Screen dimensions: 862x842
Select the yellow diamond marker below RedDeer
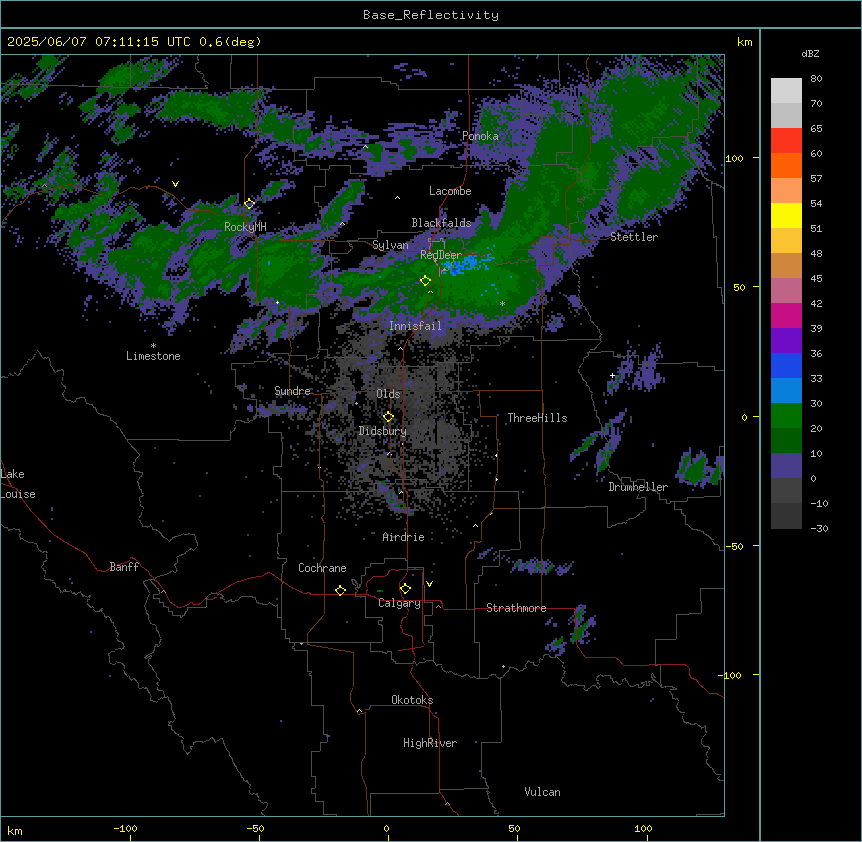(425, 281)
